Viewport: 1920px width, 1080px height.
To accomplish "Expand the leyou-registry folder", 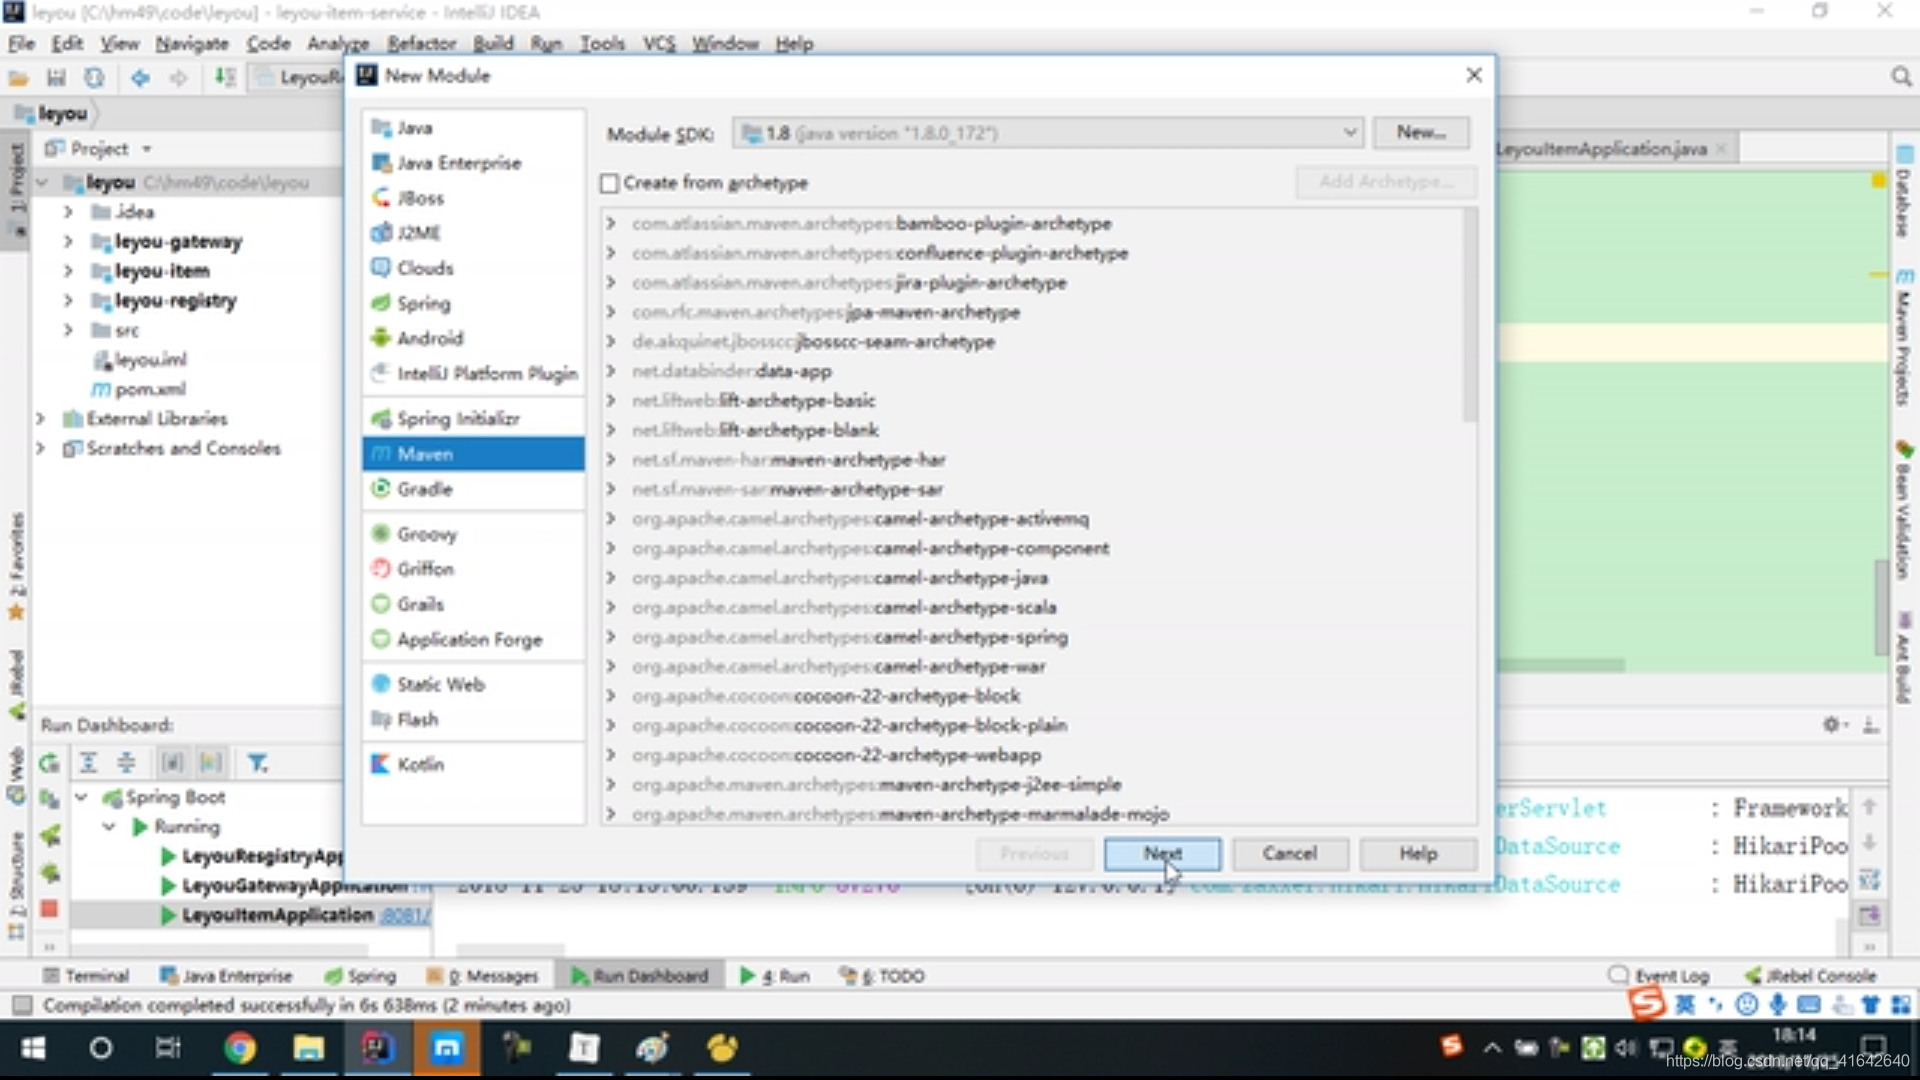I will 68,300.
